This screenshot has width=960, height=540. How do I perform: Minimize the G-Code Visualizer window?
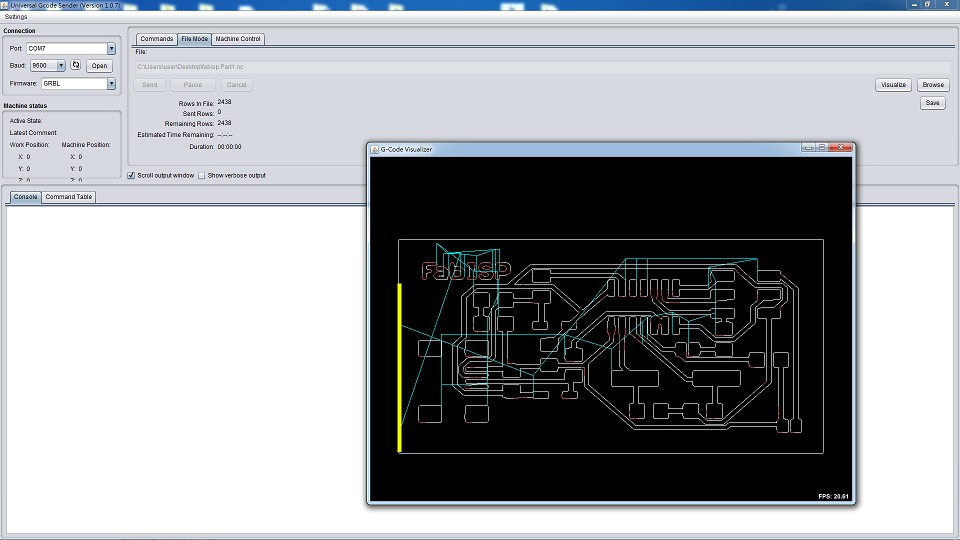[808, 148]
